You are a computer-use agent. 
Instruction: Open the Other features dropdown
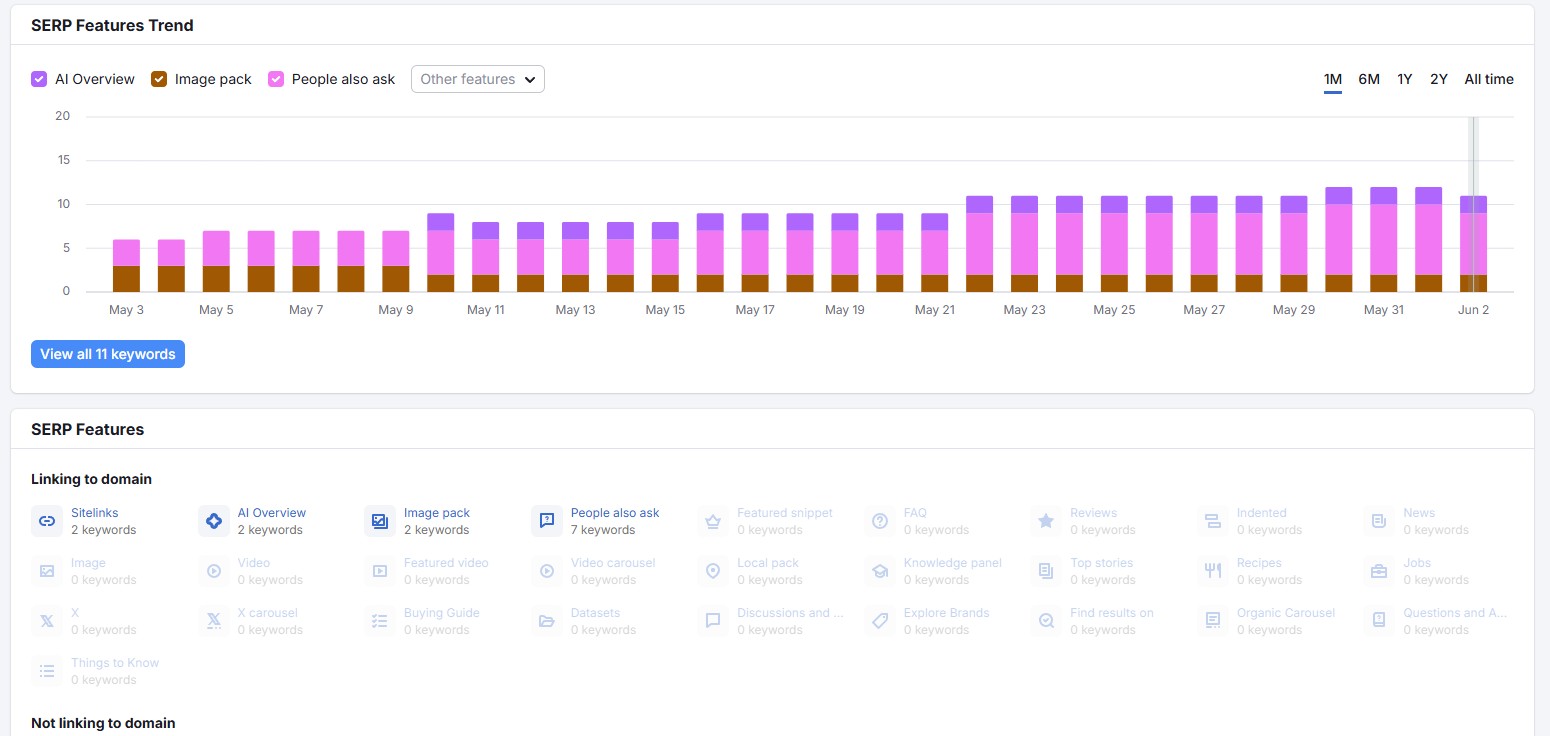point(477,79)
